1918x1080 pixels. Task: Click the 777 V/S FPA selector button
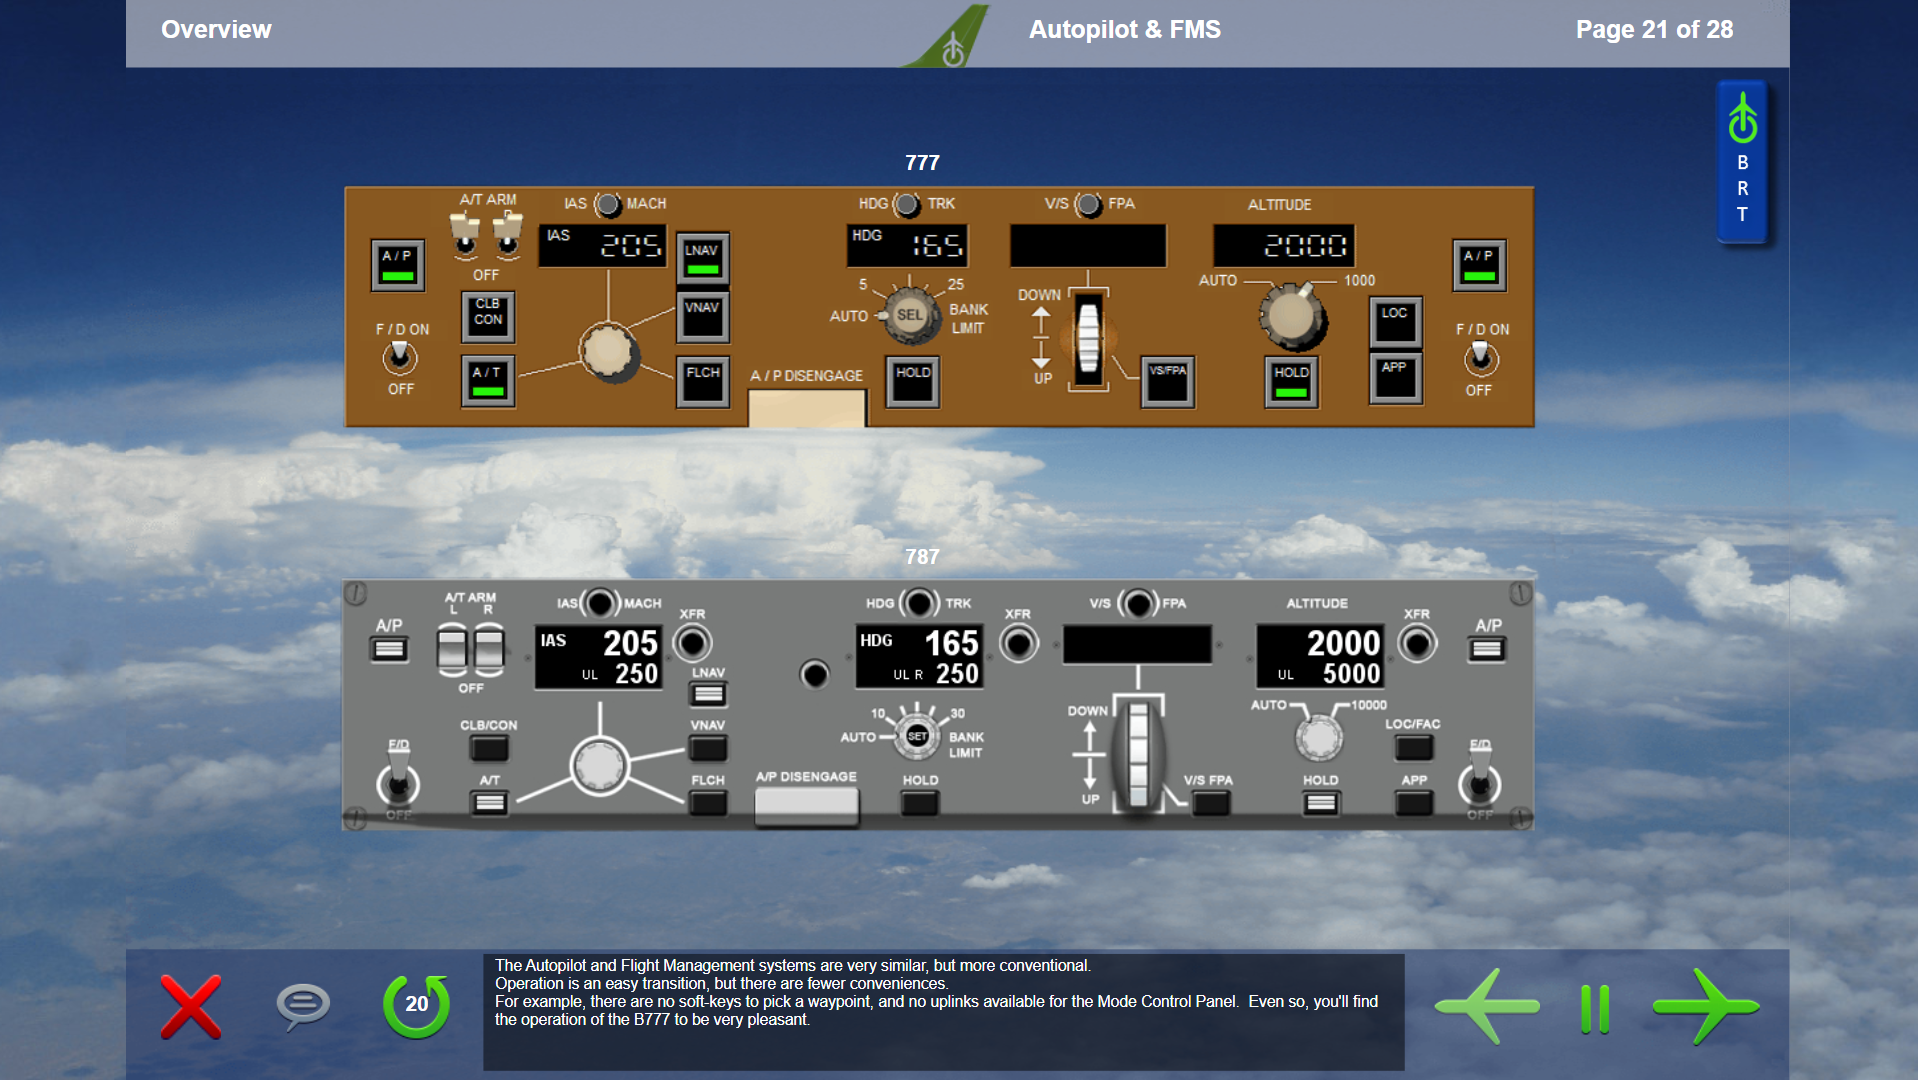[x=1089, y=204]
